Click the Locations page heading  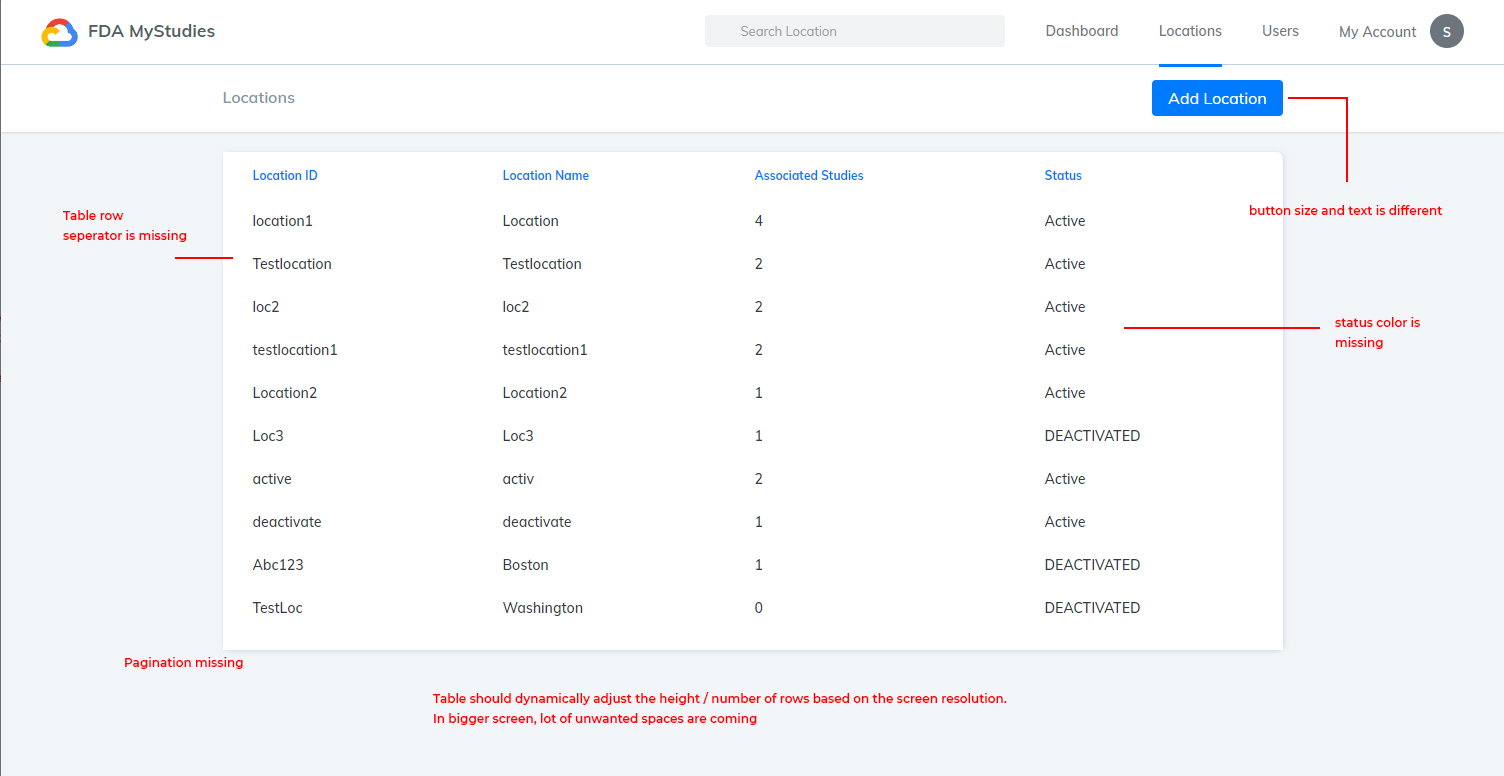tap(259, 98)
